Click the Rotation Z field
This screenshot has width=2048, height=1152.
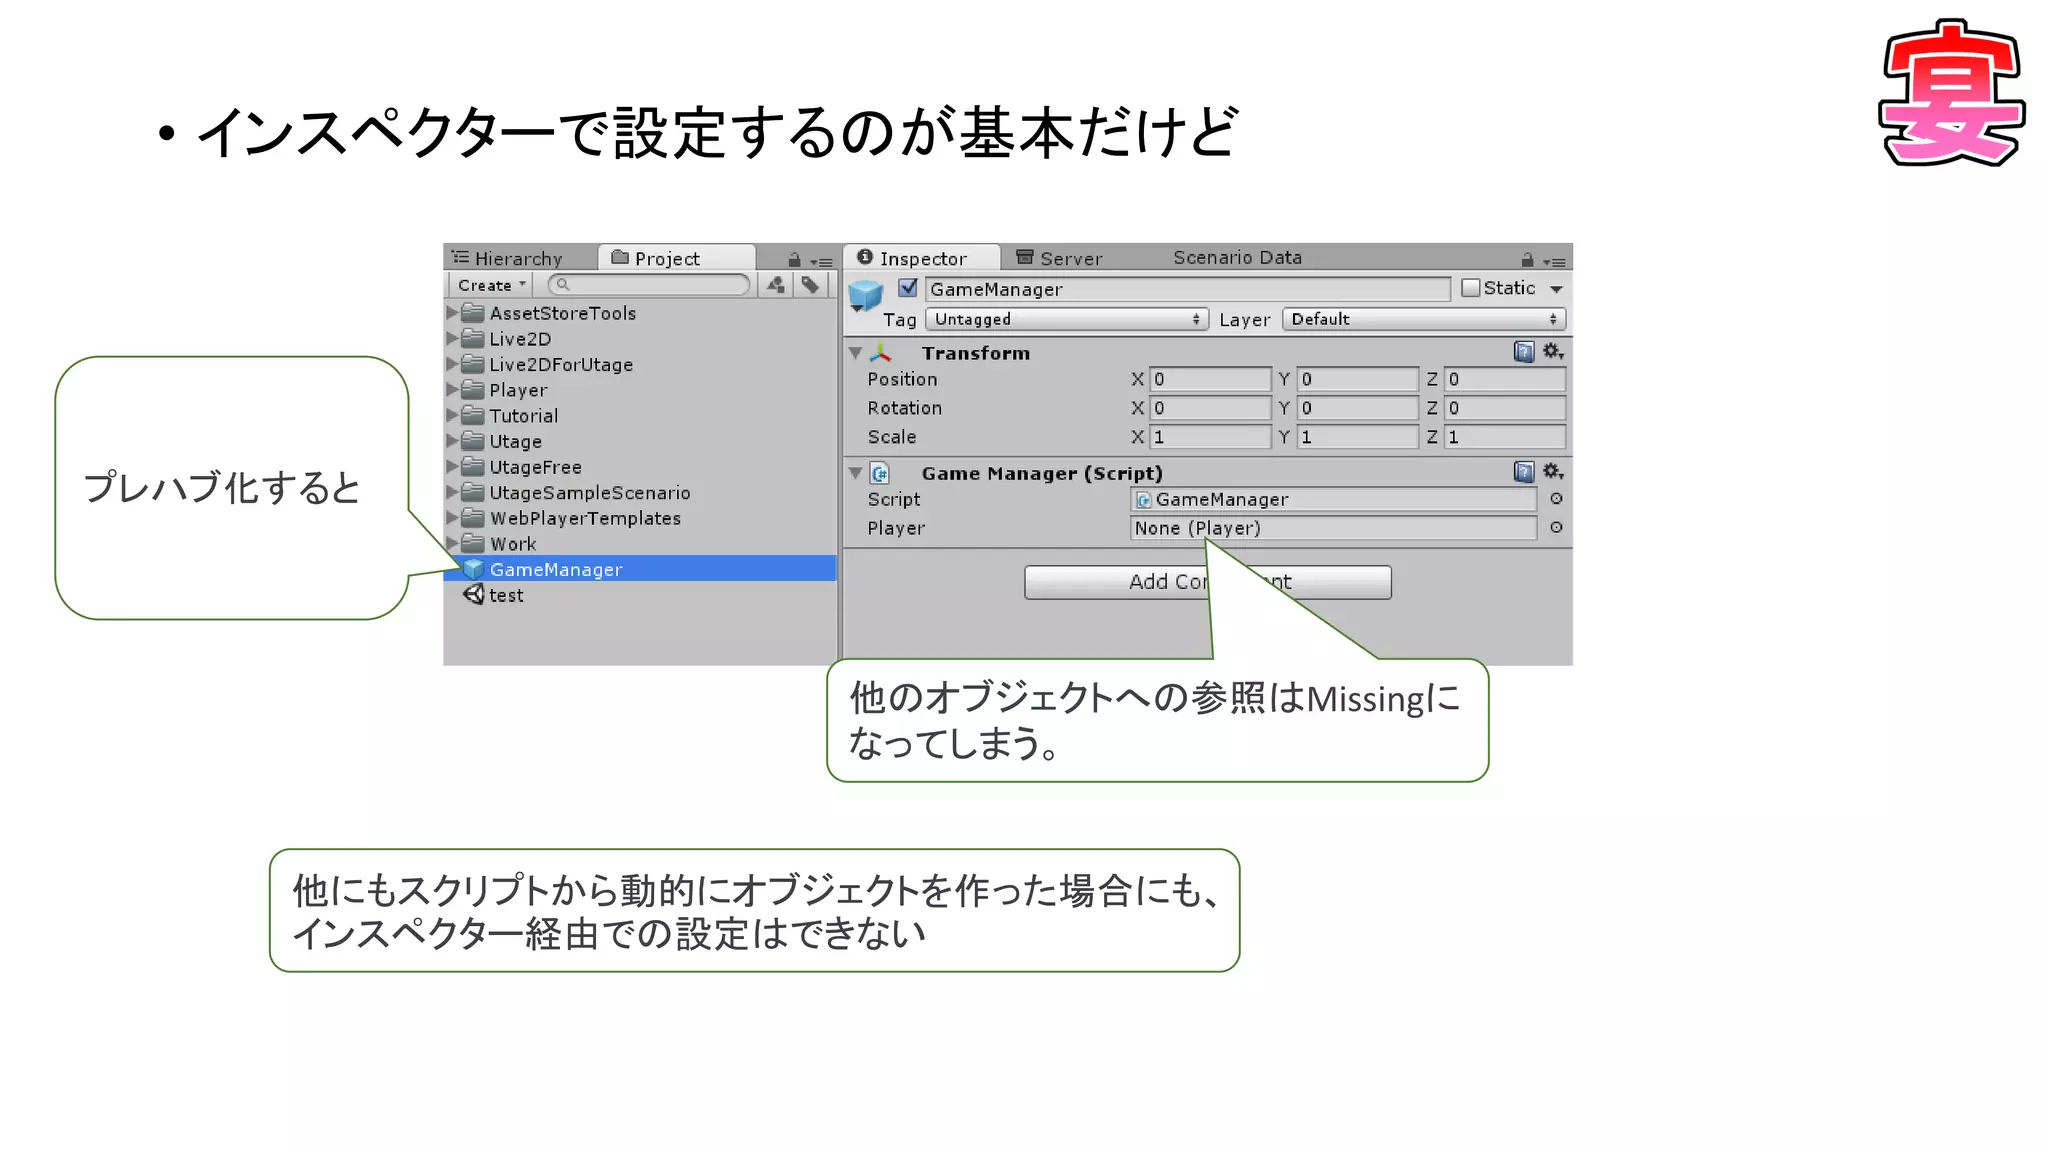[x=1504, y=408]
